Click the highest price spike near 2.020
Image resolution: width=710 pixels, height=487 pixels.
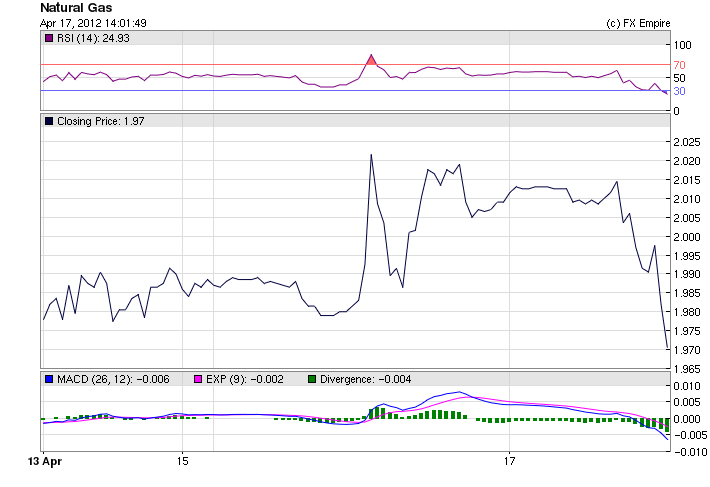coord(371,155)
